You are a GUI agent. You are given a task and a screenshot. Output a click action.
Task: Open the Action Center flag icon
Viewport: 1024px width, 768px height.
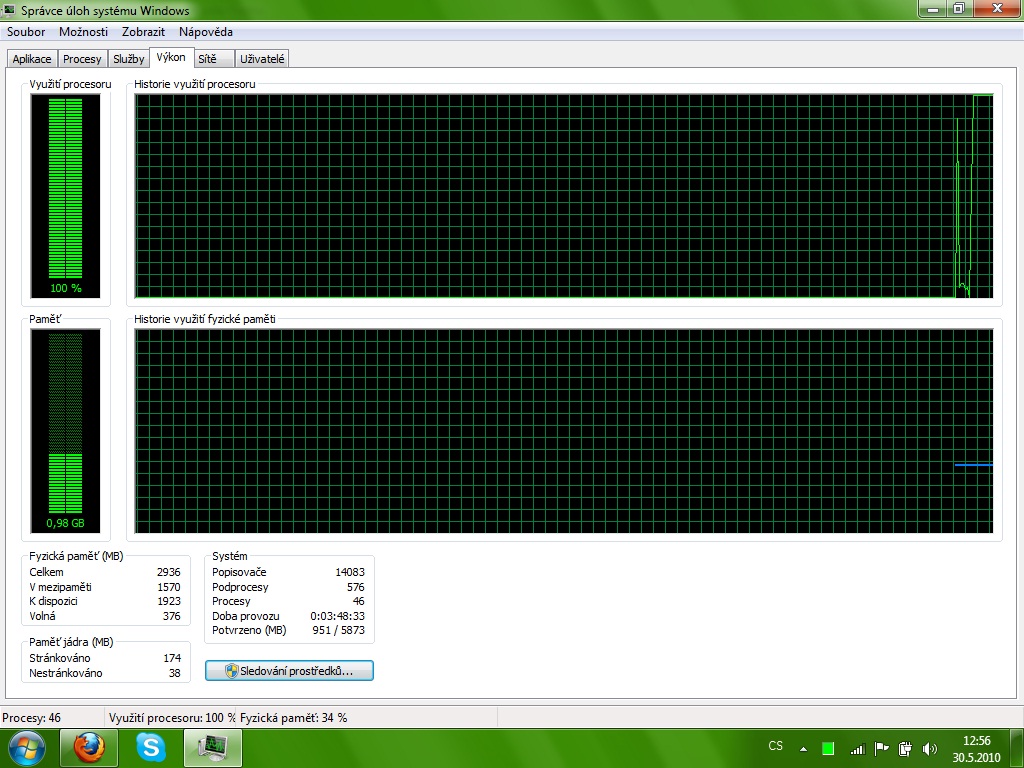coord(881,748)
